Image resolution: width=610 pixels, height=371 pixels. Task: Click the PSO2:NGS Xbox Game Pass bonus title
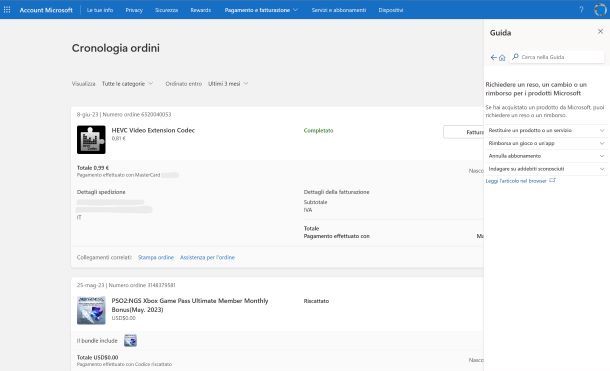190,305
